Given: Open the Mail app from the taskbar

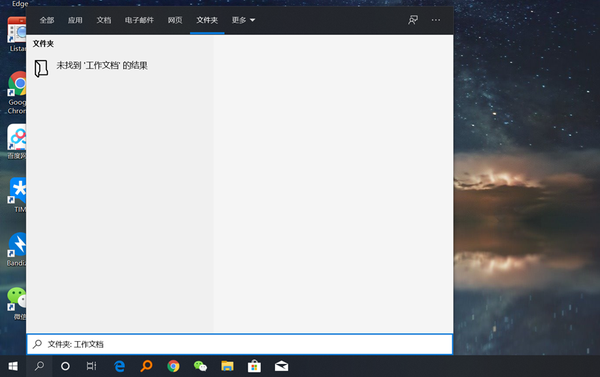Looking at the screenshot, I should point(281,366).
